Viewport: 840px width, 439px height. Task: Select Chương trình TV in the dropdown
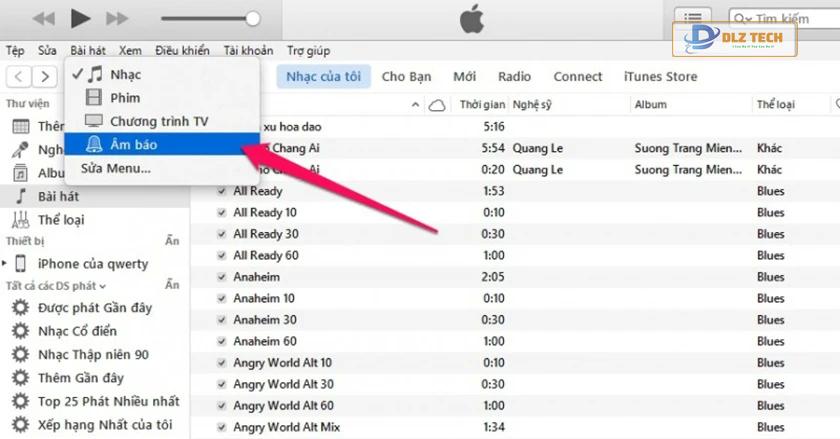pos(162,121)
